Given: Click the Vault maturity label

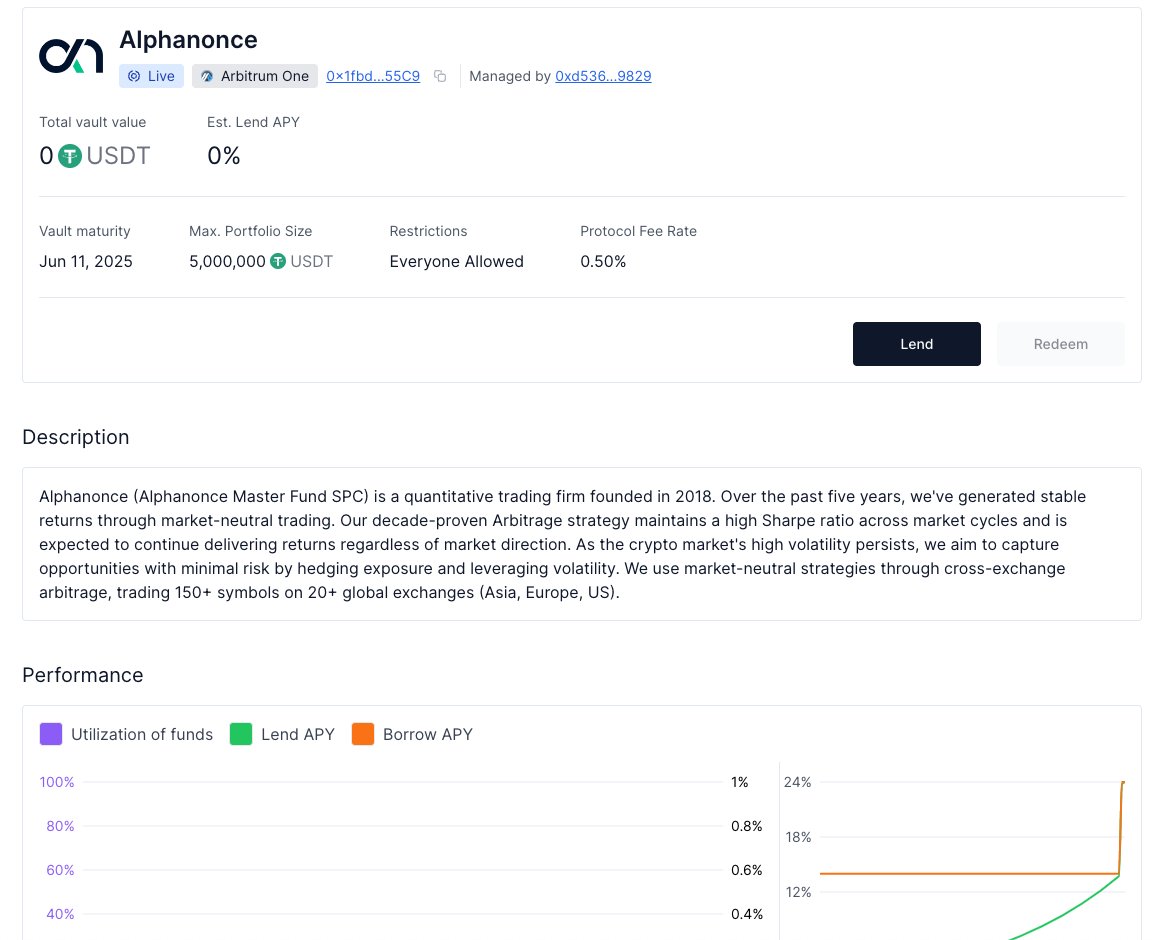Looking at the screenshot, I should point(85,231).
